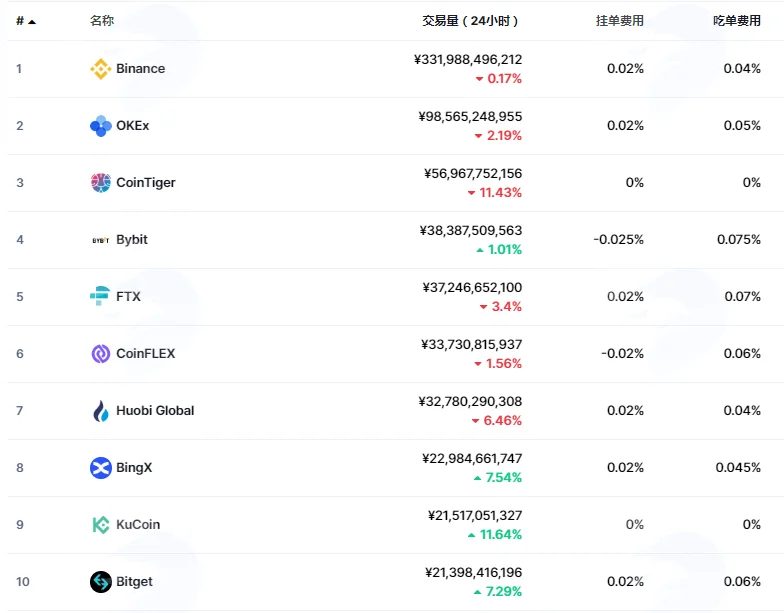Click the CoinFLEX purple logo icon
Image resolution: width=784 pixels, height=613 pixels.
pos(100,354)
